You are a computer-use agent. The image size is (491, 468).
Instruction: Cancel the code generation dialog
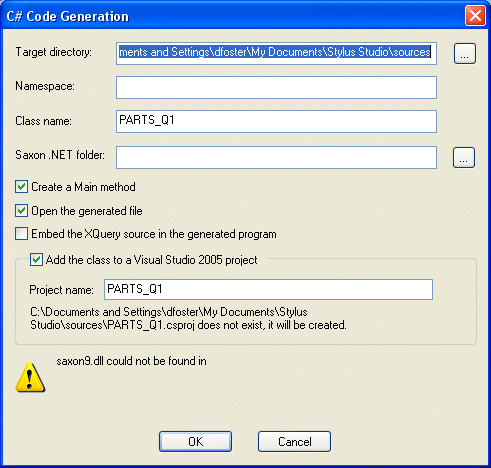[x=294, y=442]
